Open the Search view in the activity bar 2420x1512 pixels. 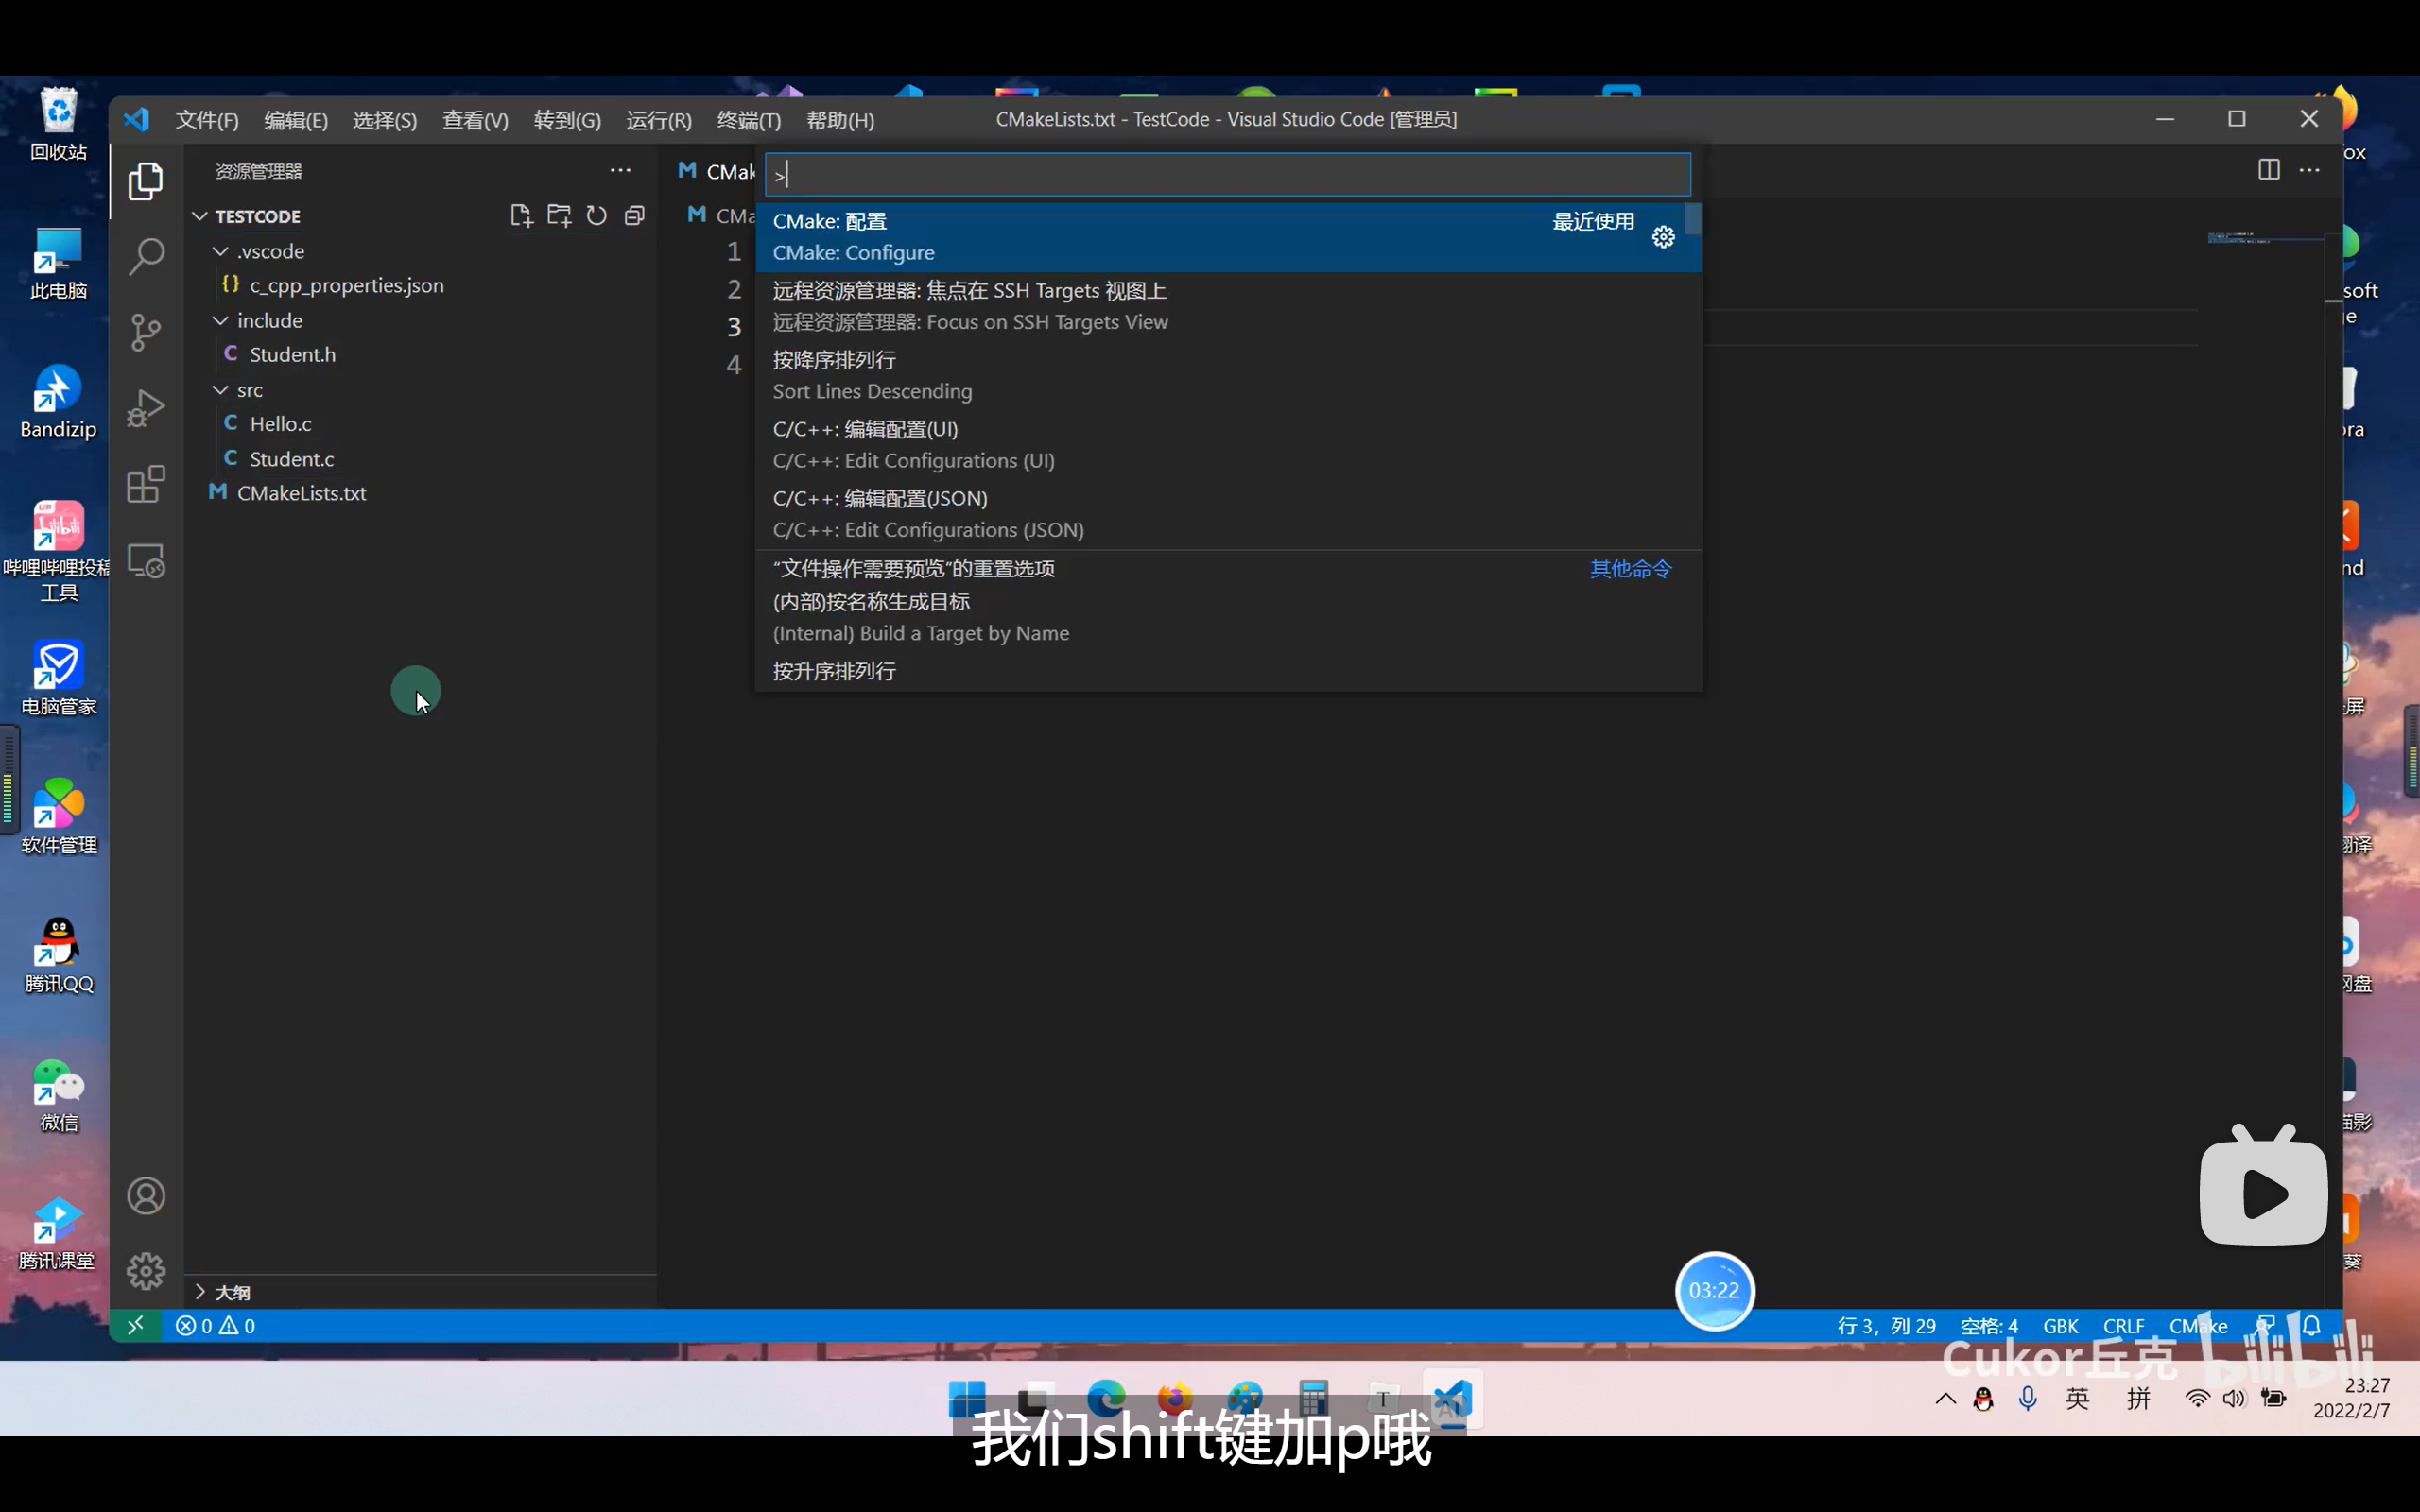point(146,256)
